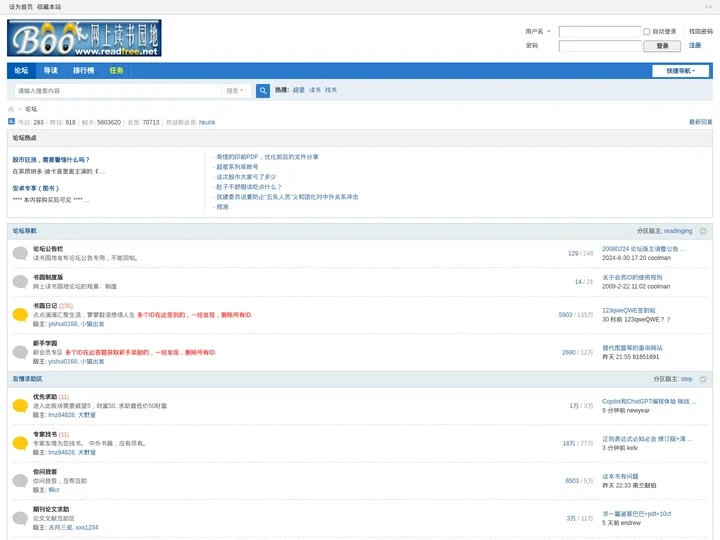Open the 用户名 login type dropdown
The height and width of the screenshot is (540, 720).
click(538, 31)
